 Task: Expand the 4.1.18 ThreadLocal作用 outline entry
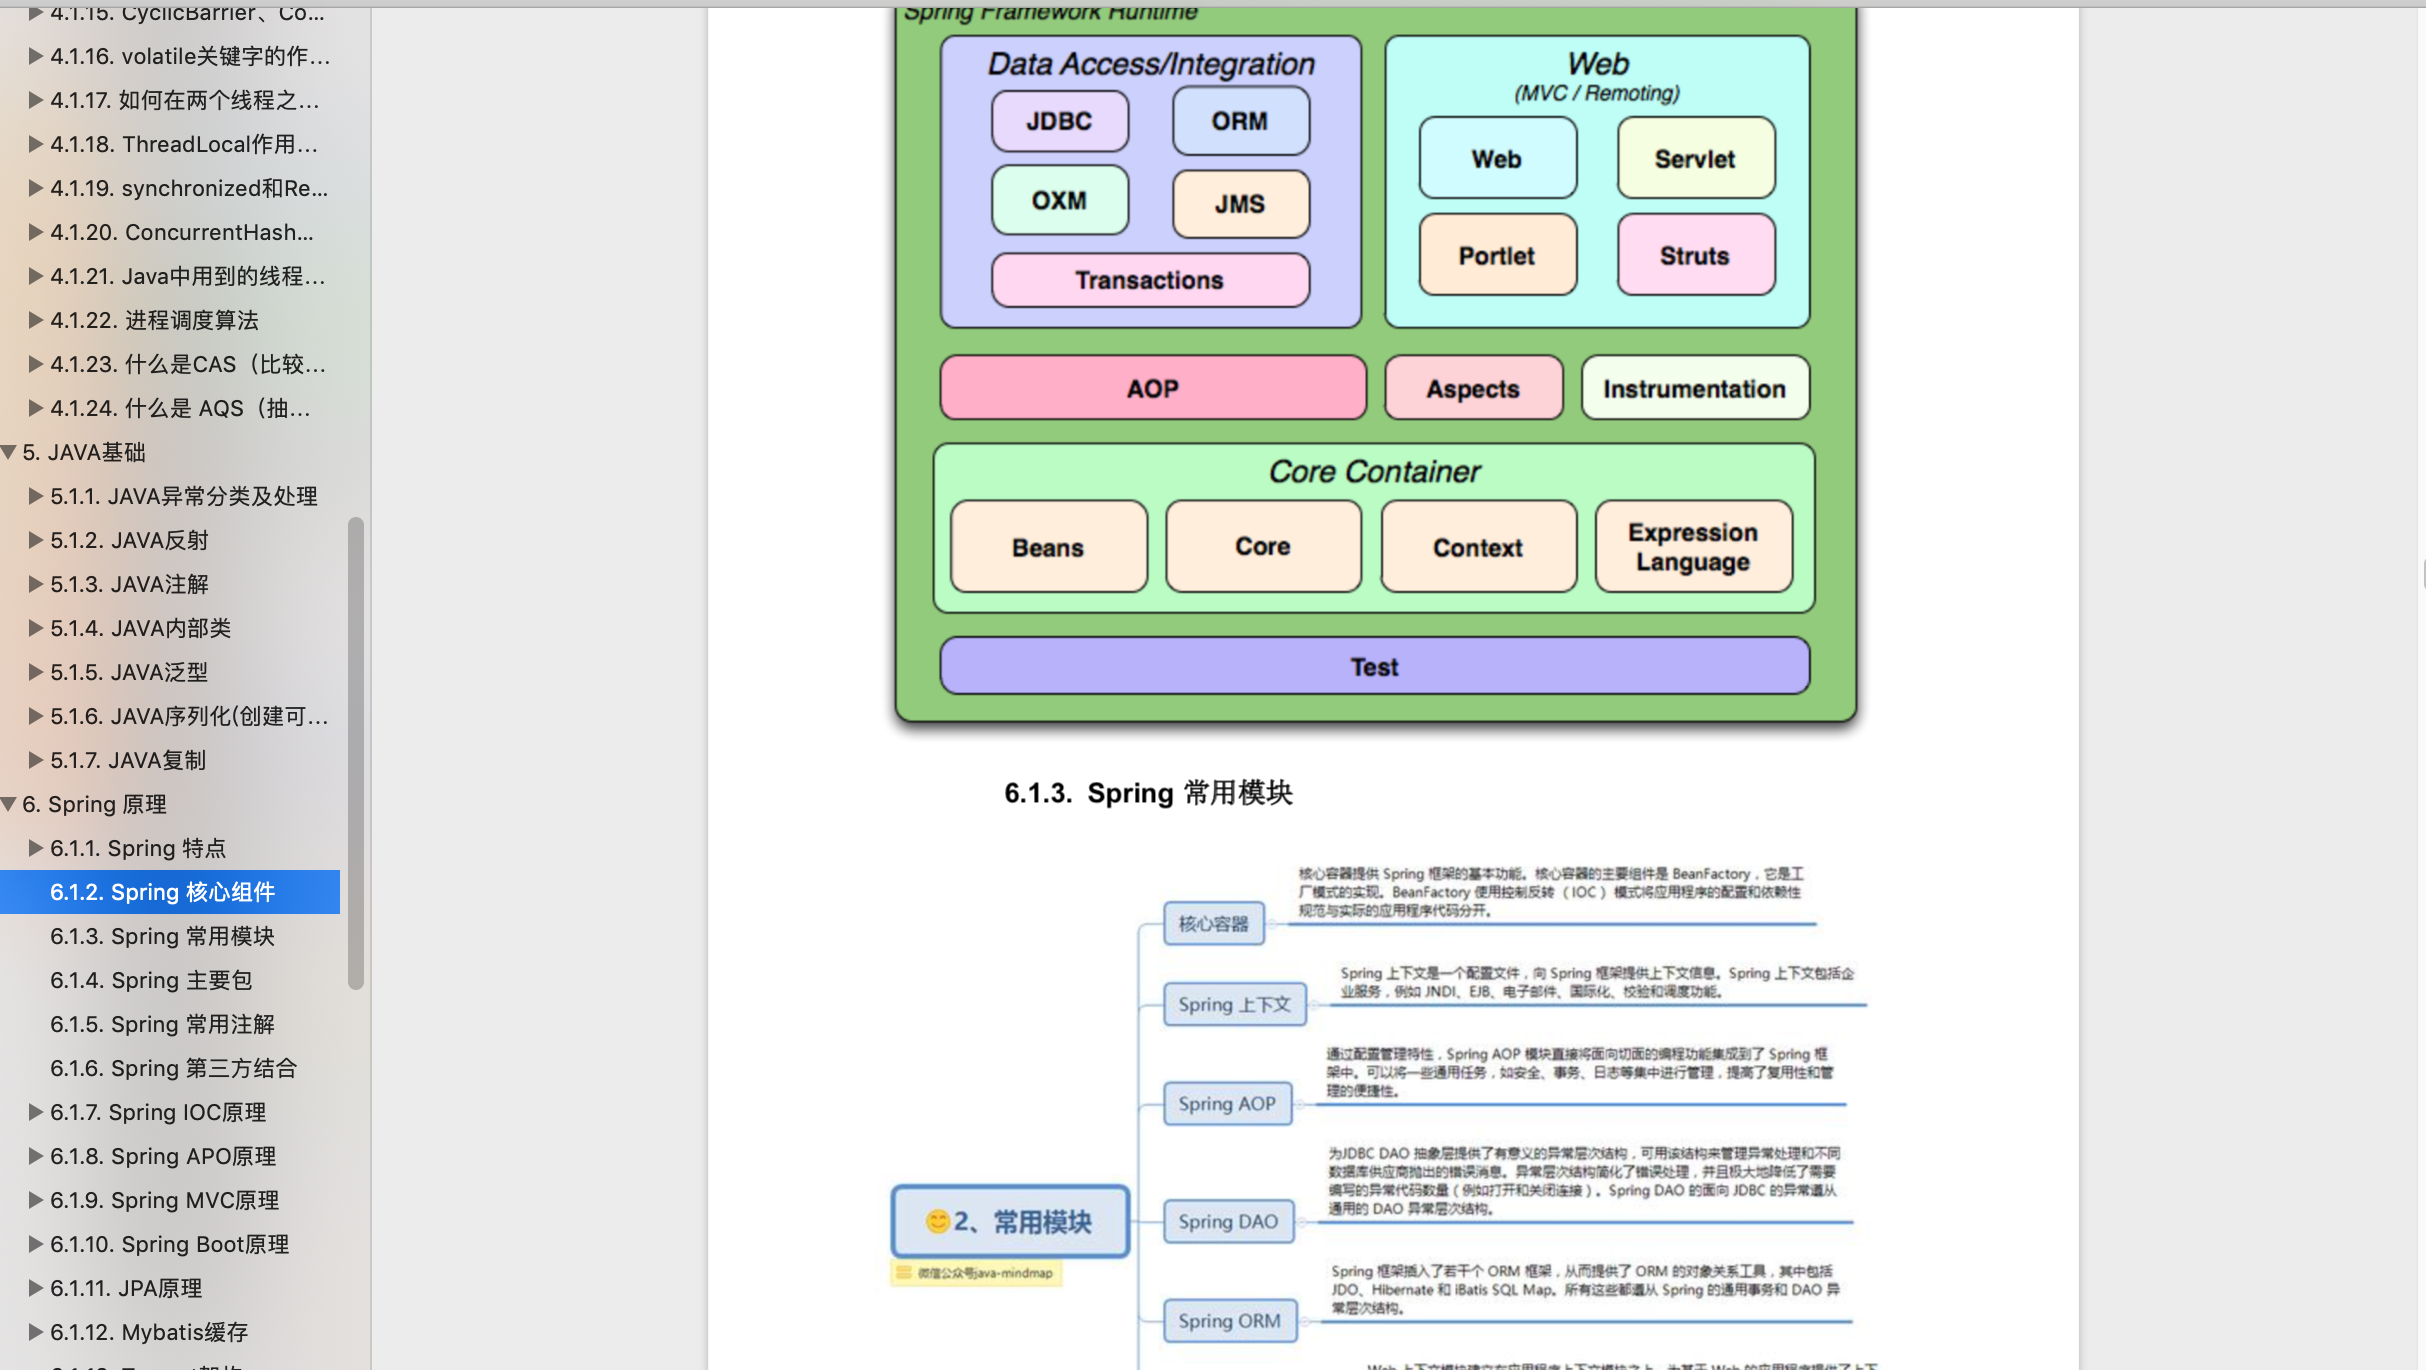tap(35, 144)
